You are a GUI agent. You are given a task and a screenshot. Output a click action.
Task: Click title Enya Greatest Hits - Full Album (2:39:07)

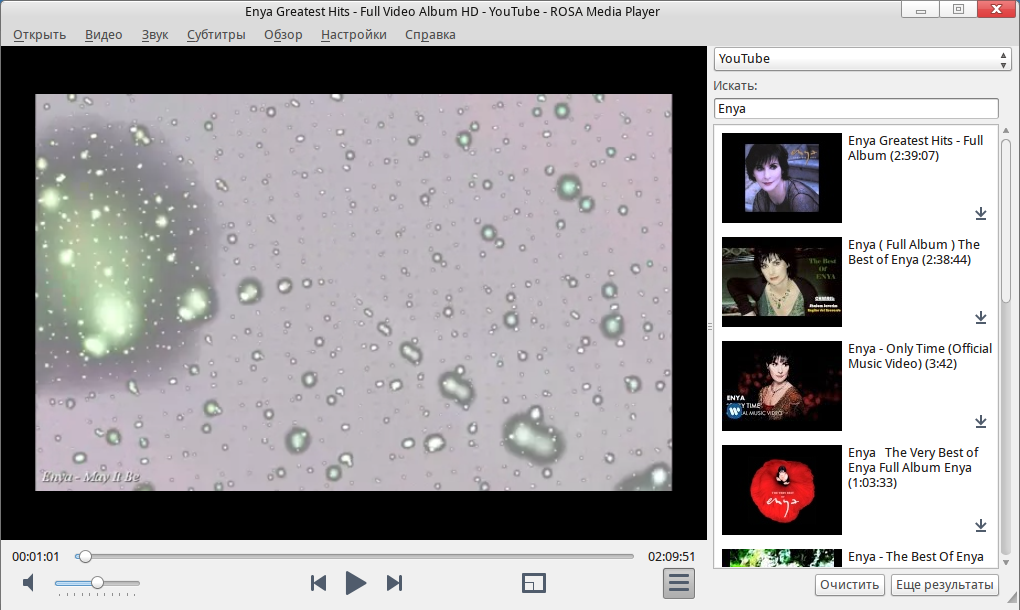pos(915,148)
